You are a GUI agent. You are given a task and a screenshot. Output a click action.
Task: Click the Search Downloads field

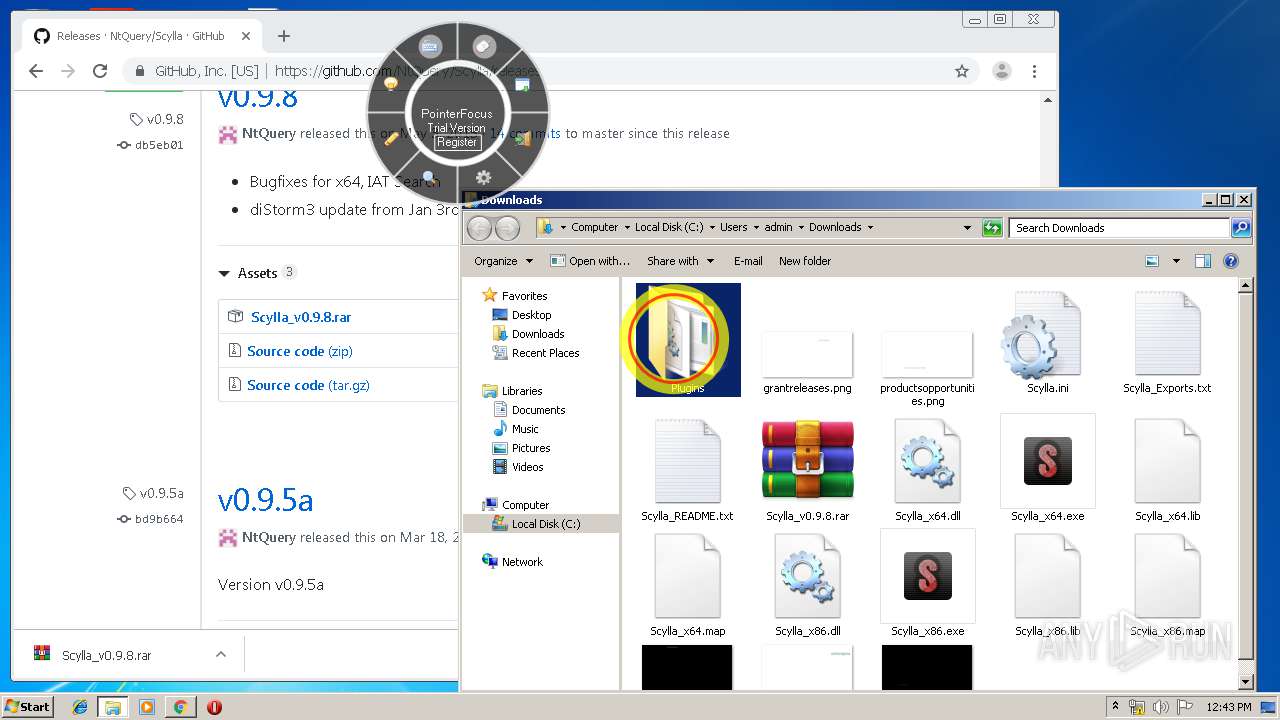1120,228
